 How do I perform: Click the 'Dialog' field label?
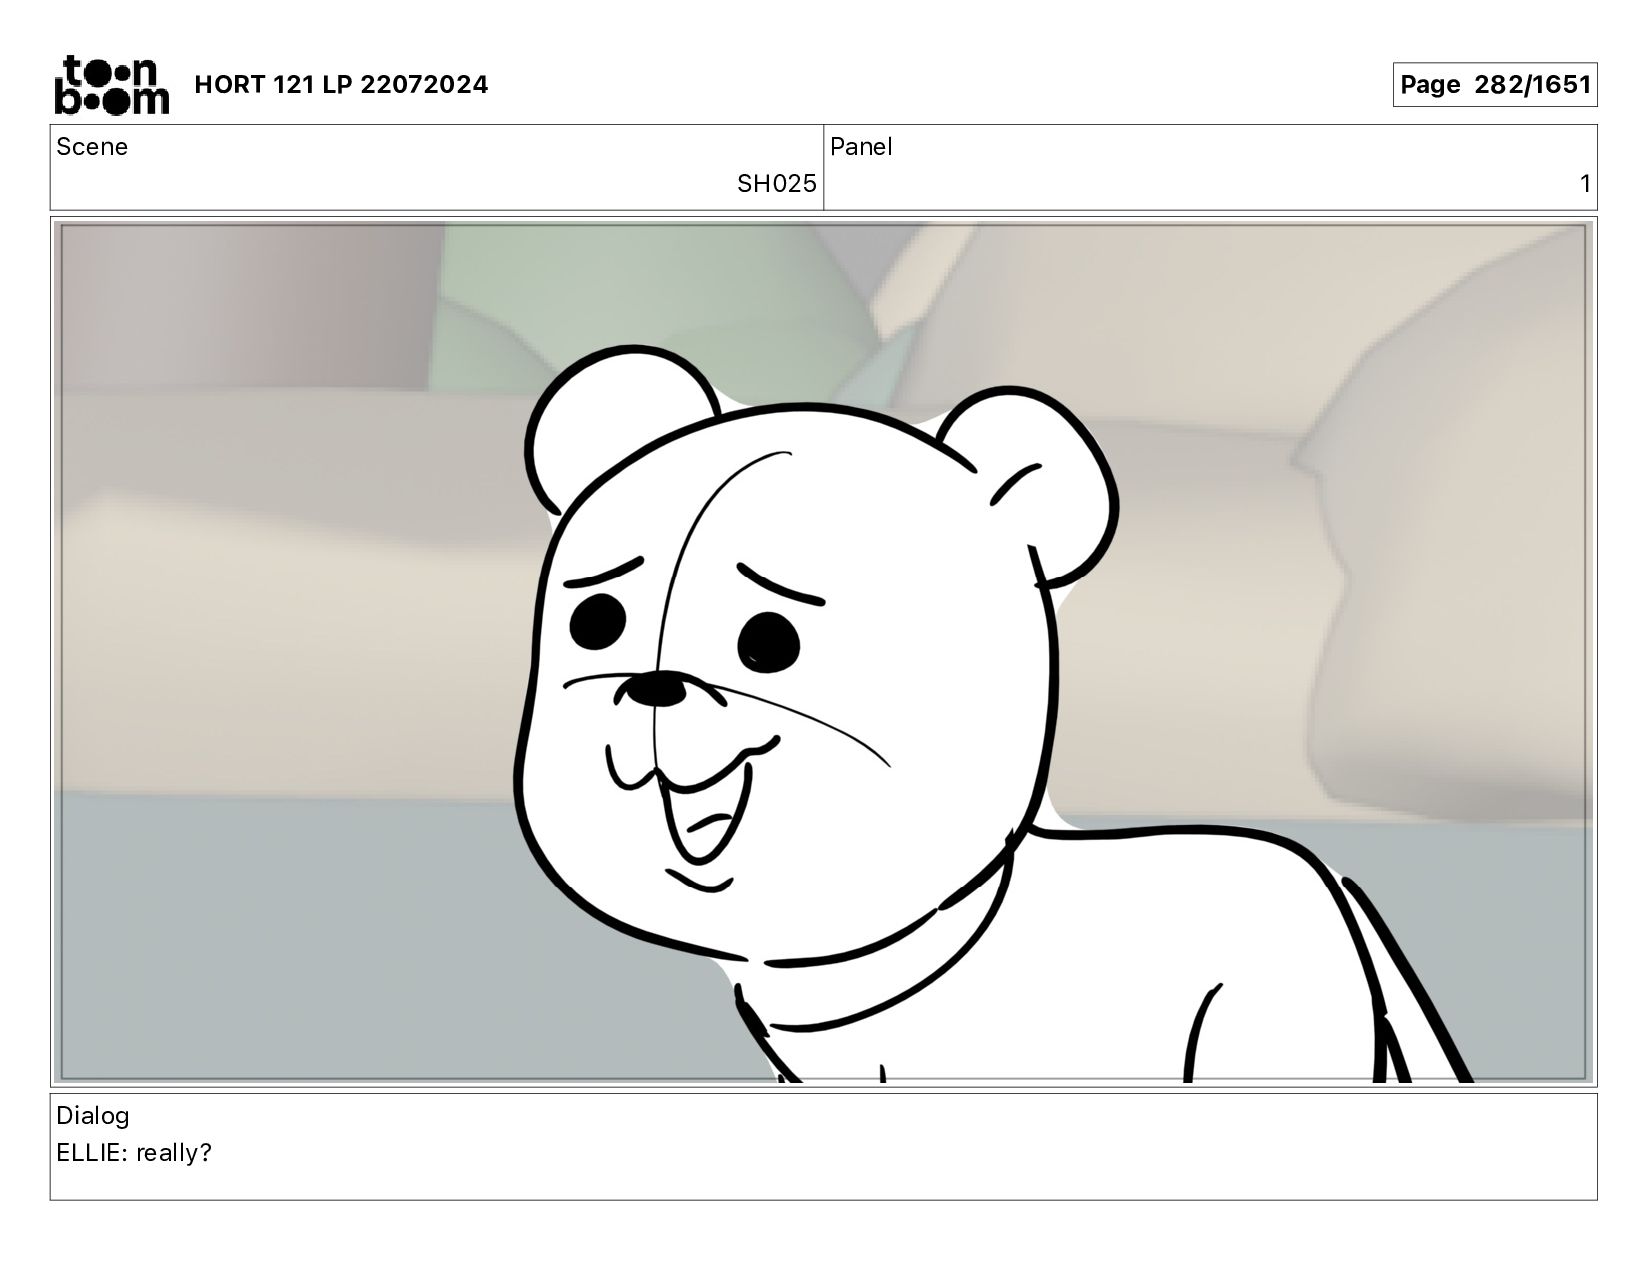click(93, 1116)
